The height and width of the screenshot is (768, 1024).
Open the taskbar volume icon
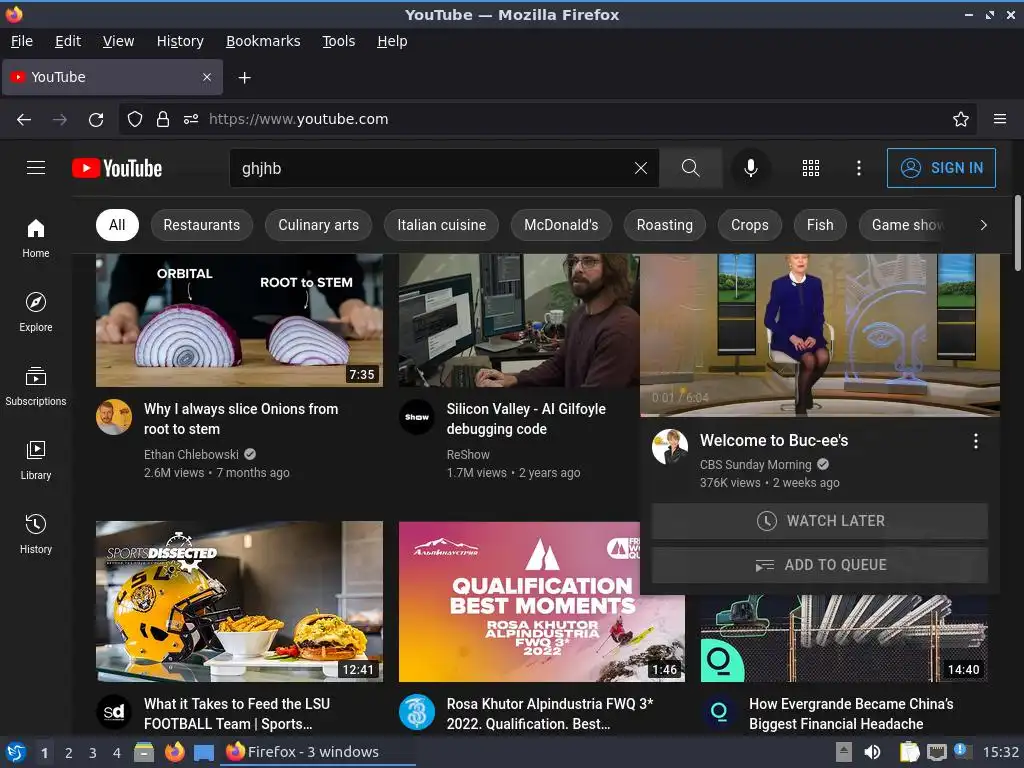[x=872, y=752]
